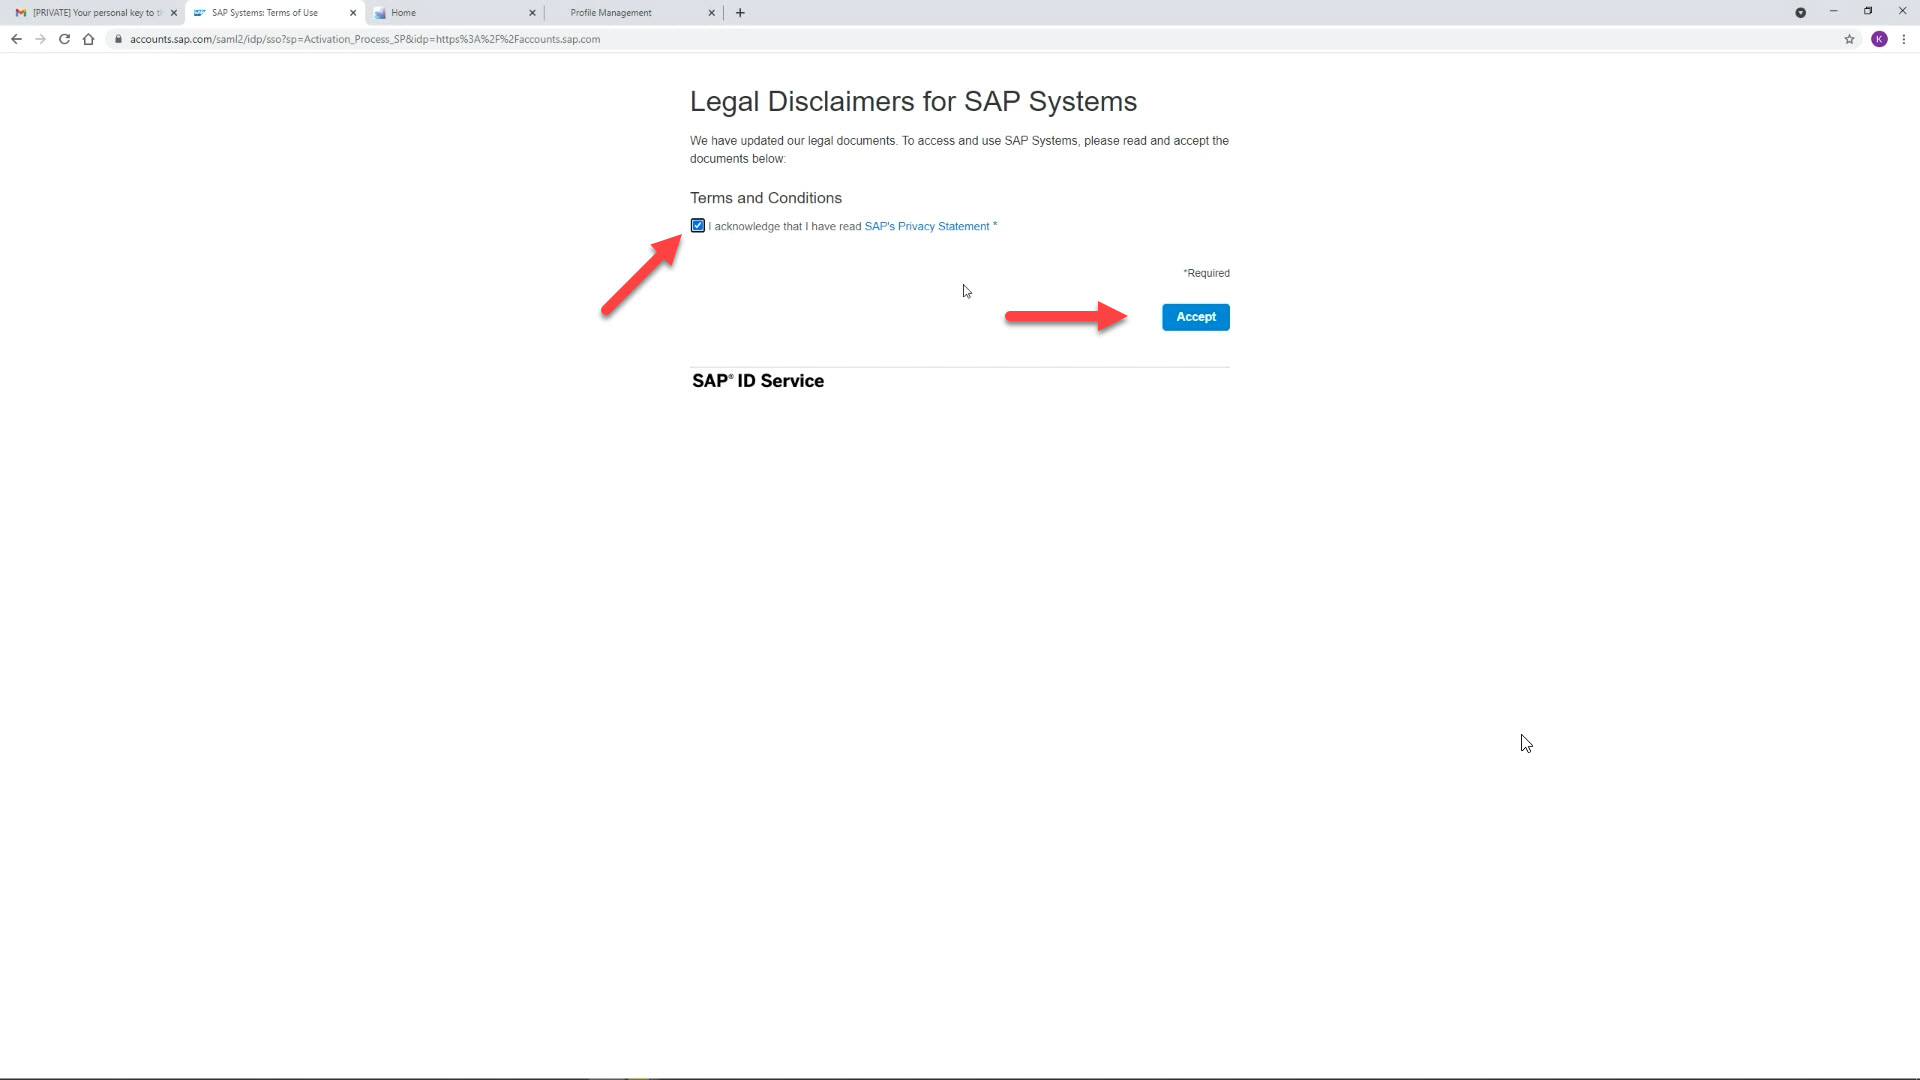The height and width of the screenshot is (1080, 1920).
Task: Reload the current page
Action: (64, 39)
